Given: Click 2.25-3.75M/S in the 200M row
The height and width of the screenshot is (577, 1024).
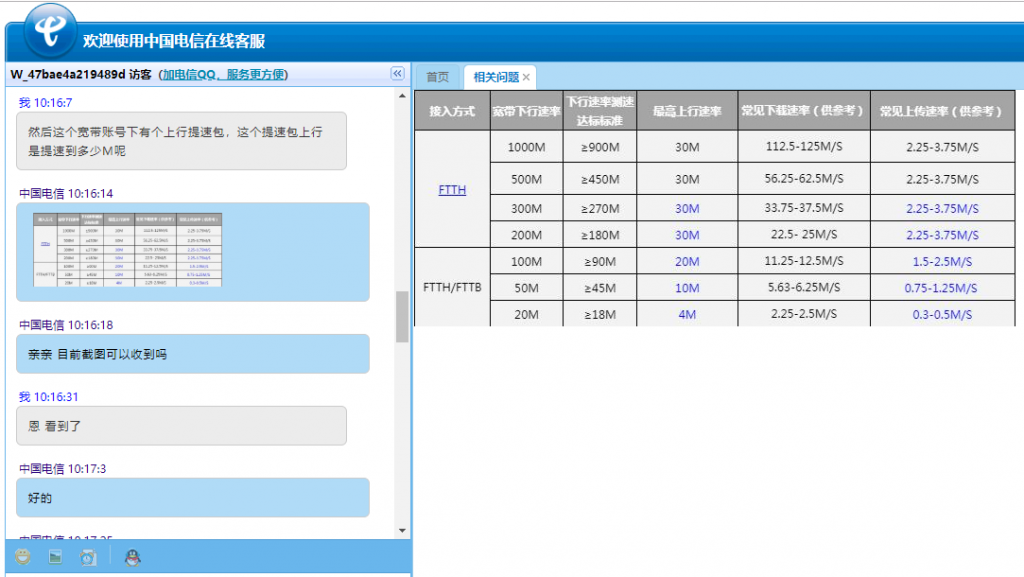Looking at the screenshot, I should (x=942, y=235).
